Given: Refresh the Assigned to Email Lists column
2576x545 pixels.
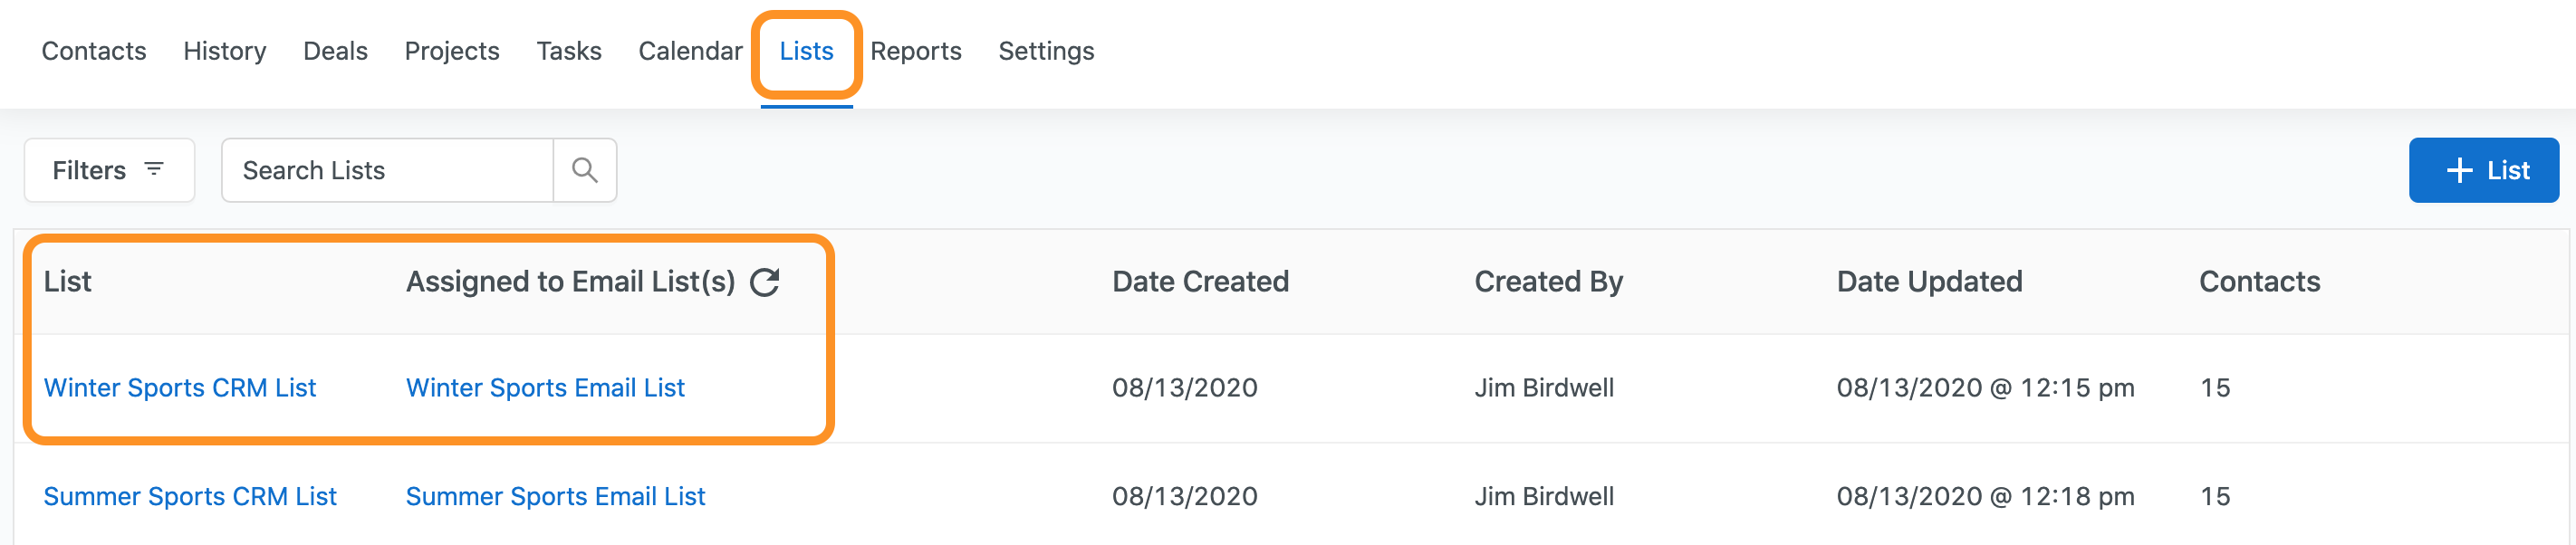Looking at the screenshot, I should (x=765, y=283).
